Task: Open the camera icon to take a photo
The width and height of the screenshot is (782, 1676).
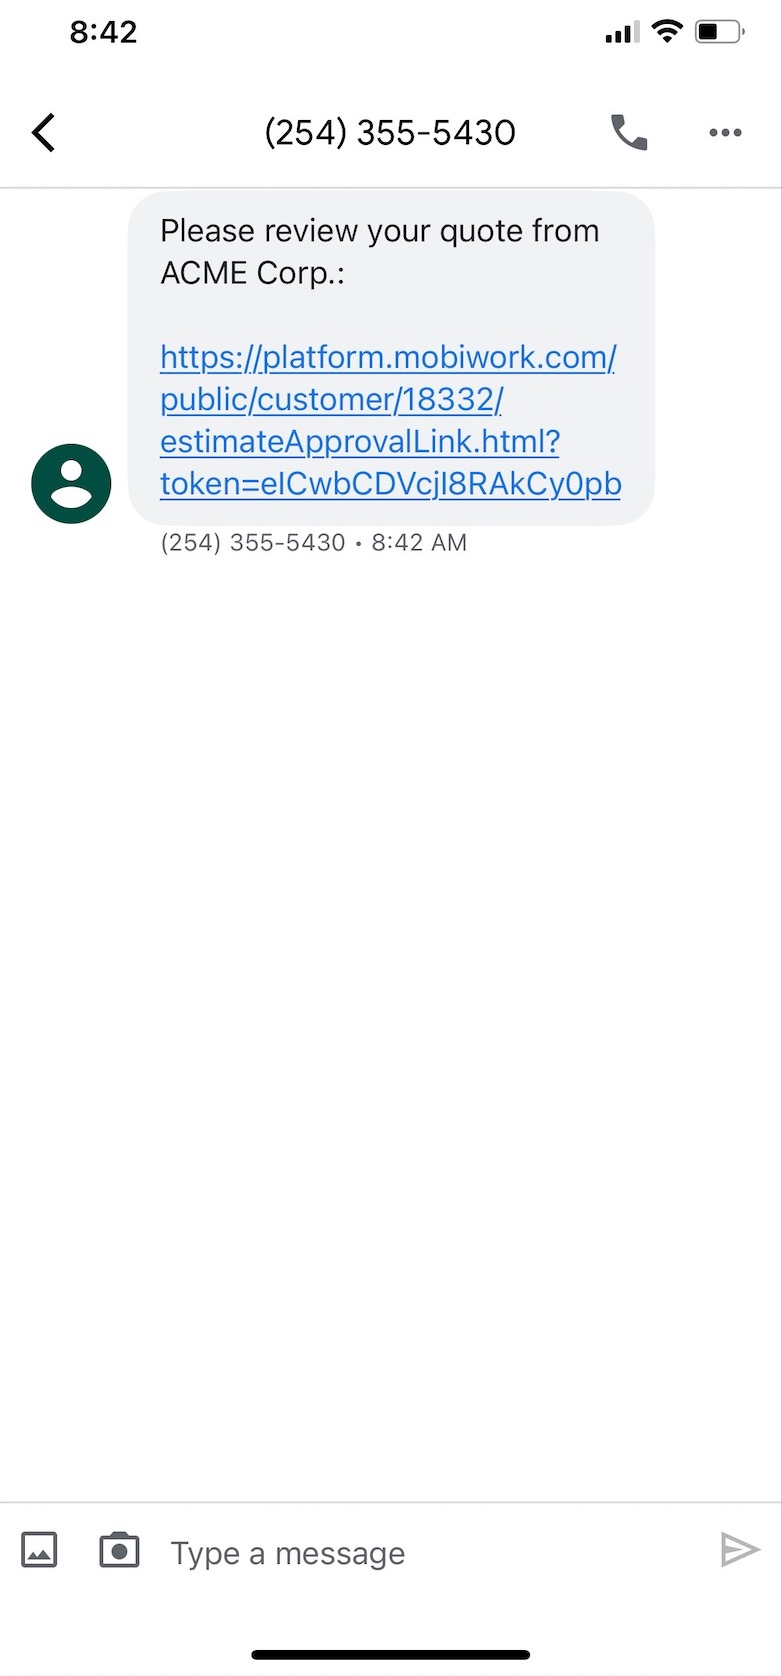Action: pos(119,1550)
